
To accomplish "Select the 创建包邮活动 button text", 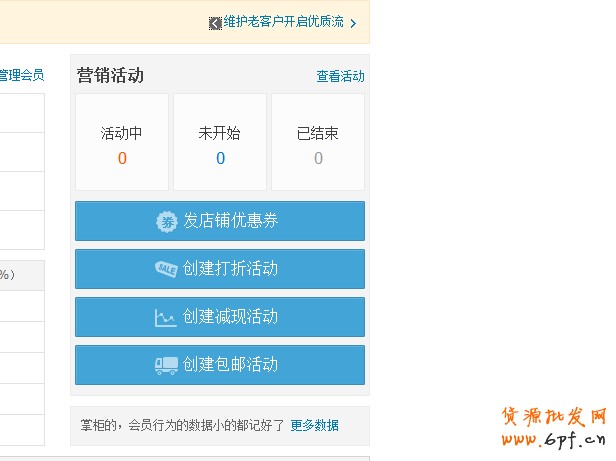I will click(x=230, y=365).
